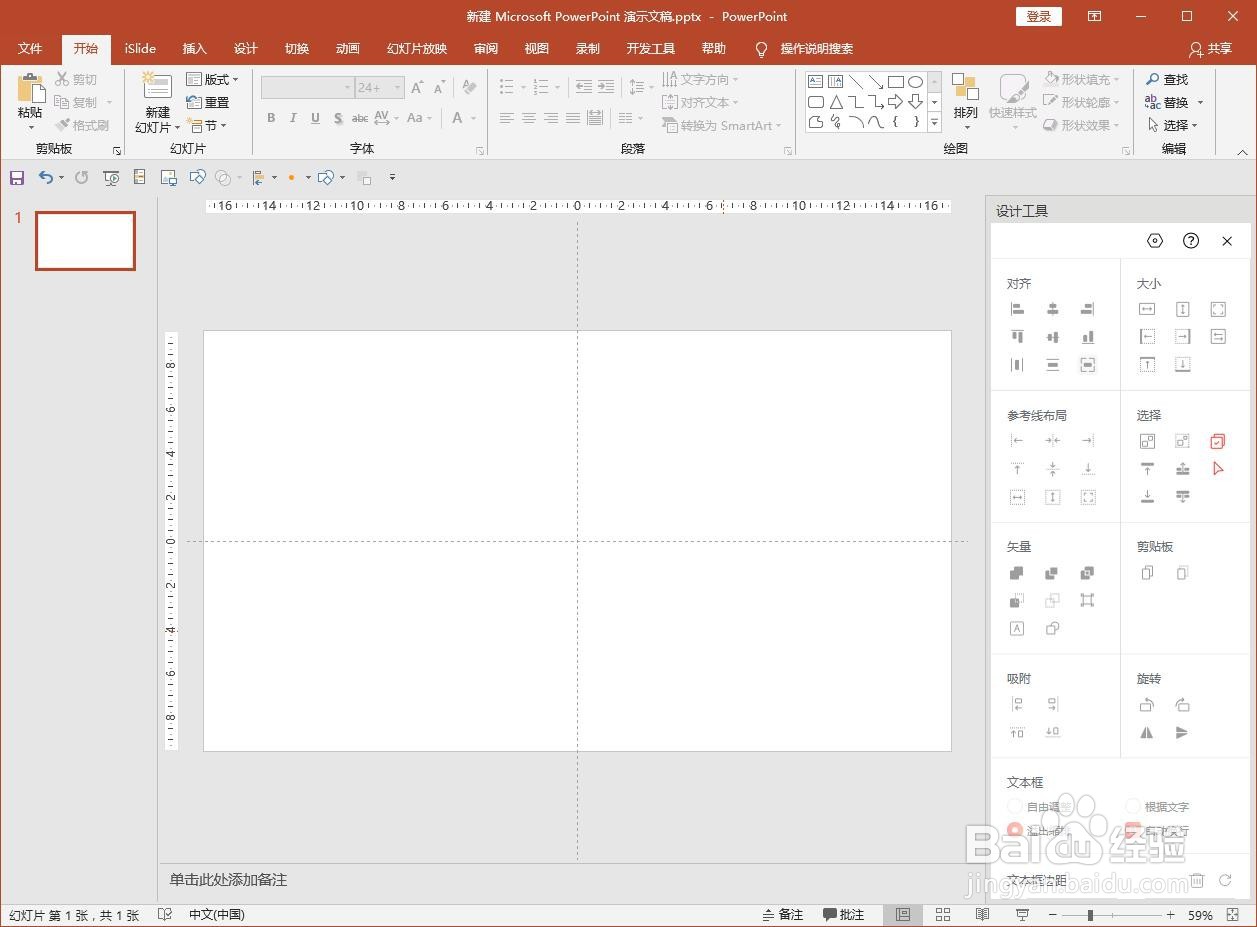Click the refresh icon at design panel bottom

tap(1225, 880)
